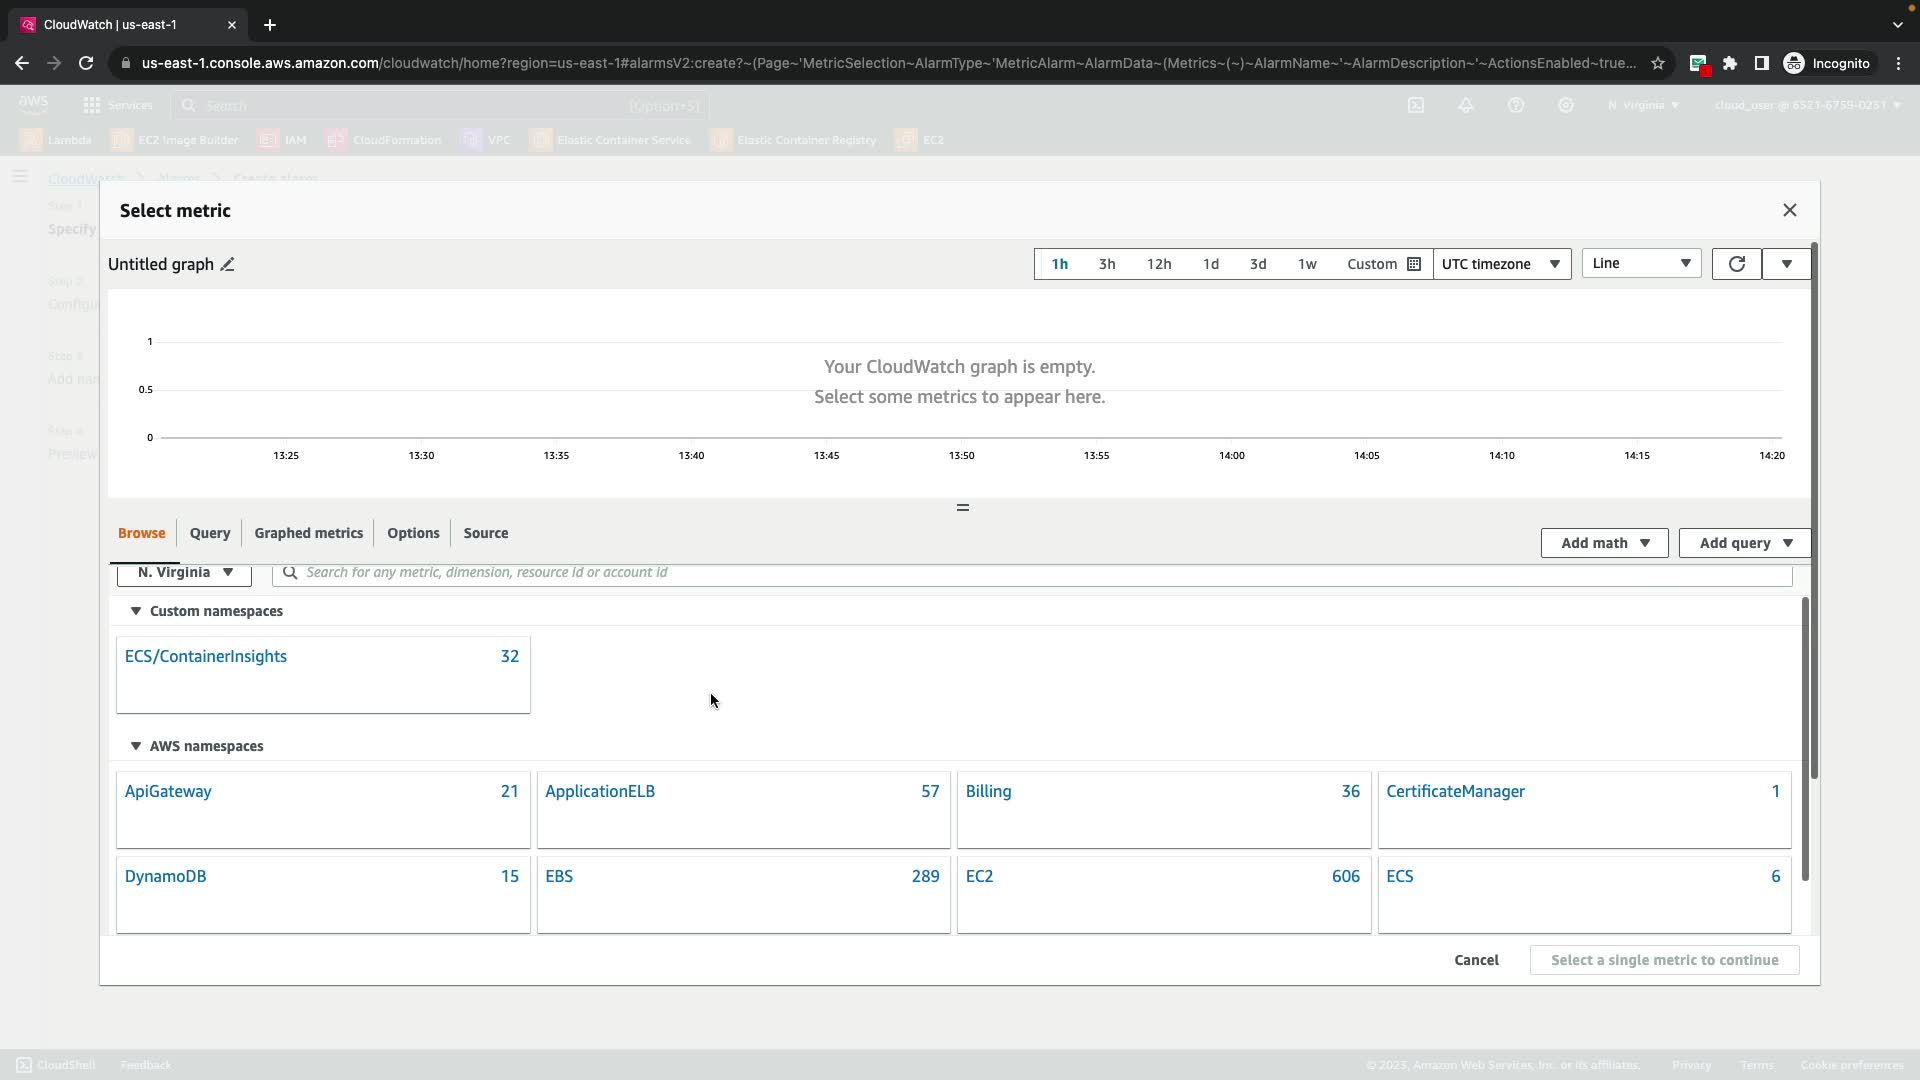This screenshot has width=1920, height=1080.
Task: Collapse the AWS namespaces section
Action: pyautogui.click(x=136, y=746)
